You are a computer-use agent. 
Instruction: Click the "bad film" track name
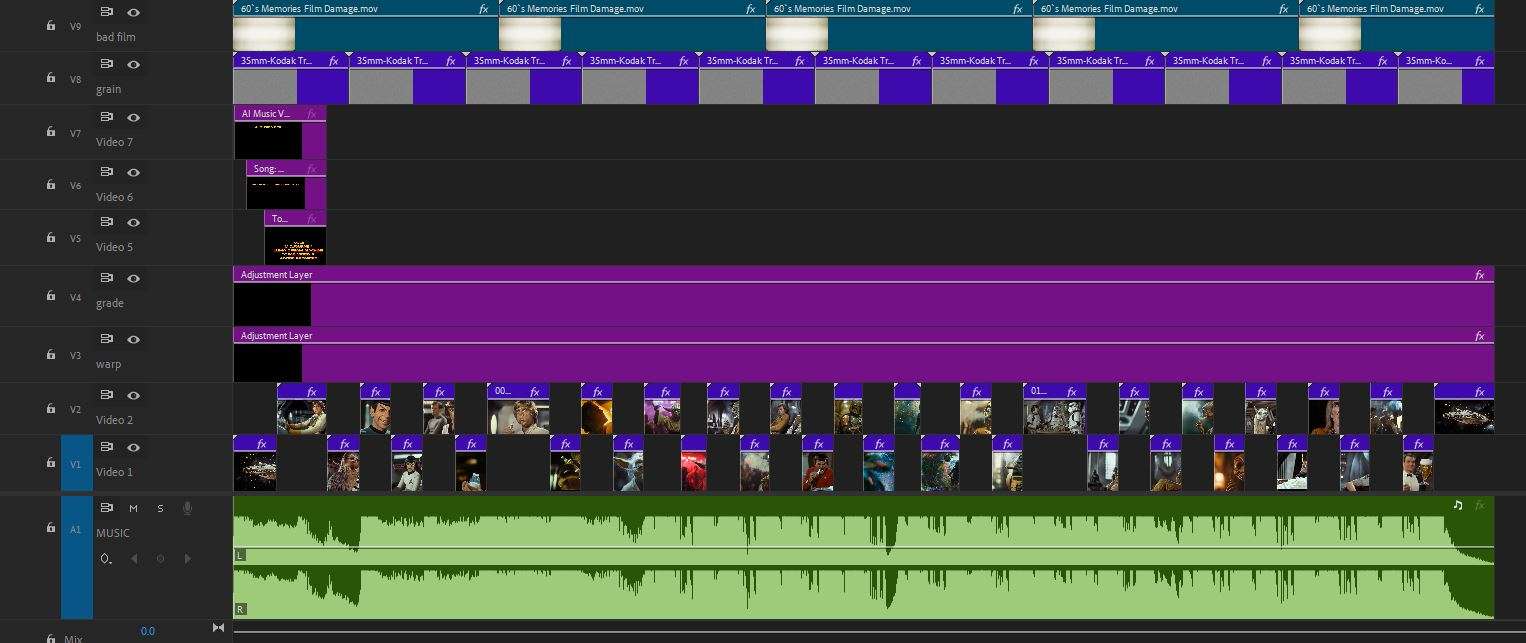pyautogui.click(x=115, y=37)
